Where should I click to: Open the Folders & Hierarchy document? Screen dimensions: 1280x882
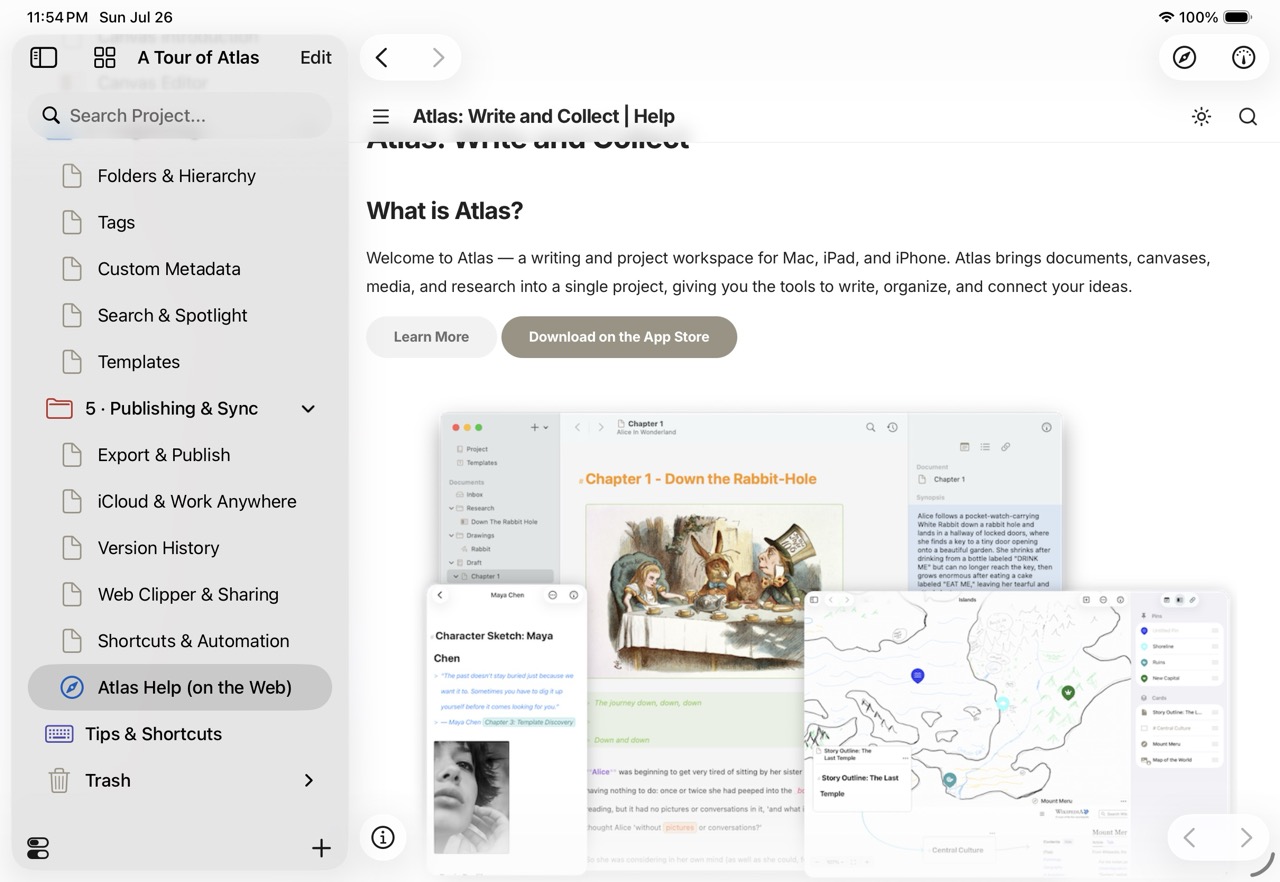tap(180, 176)
